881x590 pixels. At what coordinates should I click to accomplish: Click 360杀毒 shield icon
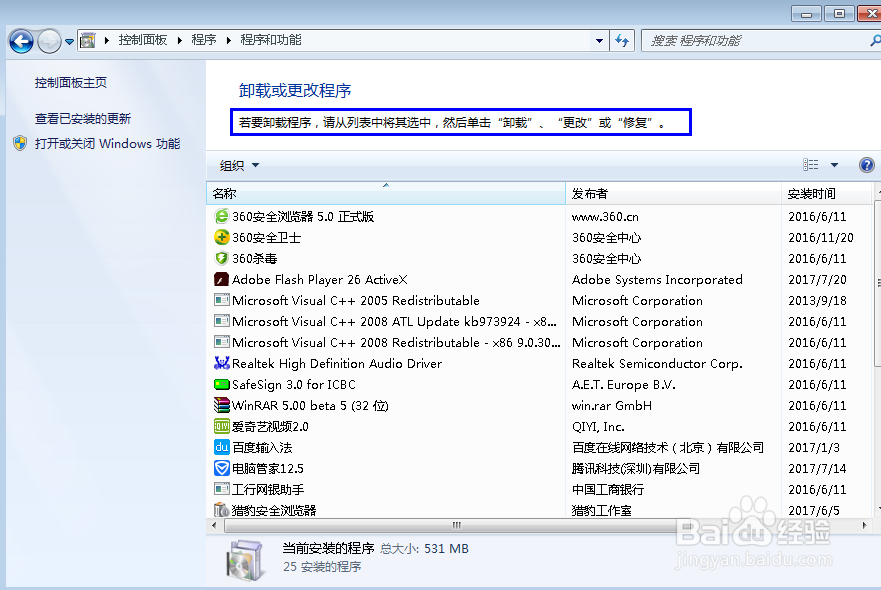point(221,258)
